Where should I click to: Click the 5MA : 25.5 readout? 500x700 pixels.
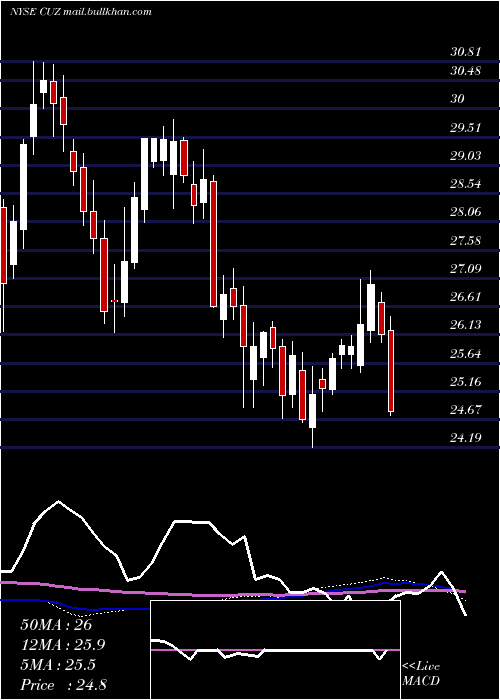click(x=58, y=665)
